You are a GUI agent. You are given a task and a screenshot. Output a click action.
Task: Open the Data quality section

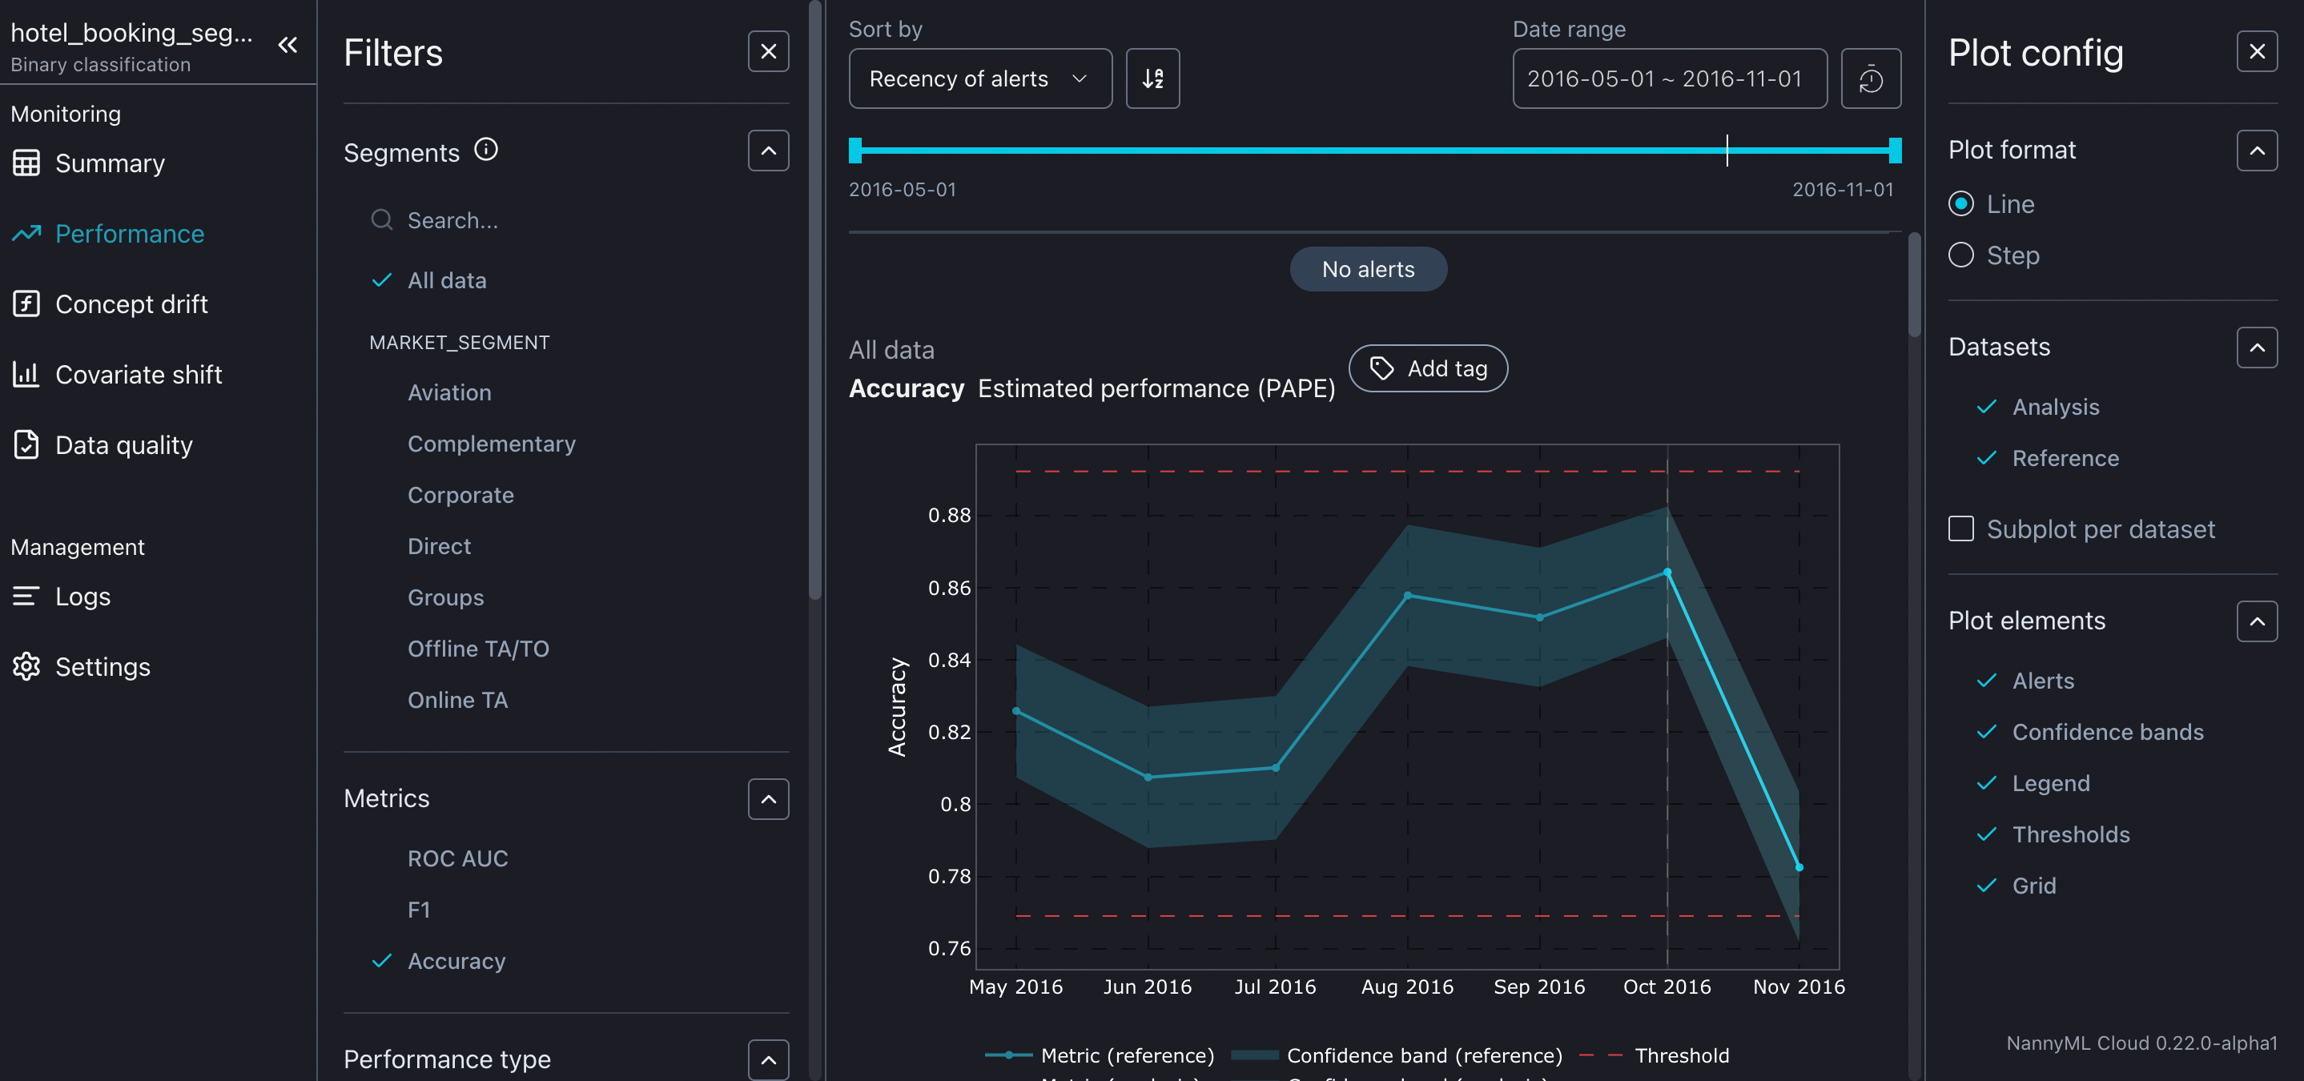click(123, 445)
